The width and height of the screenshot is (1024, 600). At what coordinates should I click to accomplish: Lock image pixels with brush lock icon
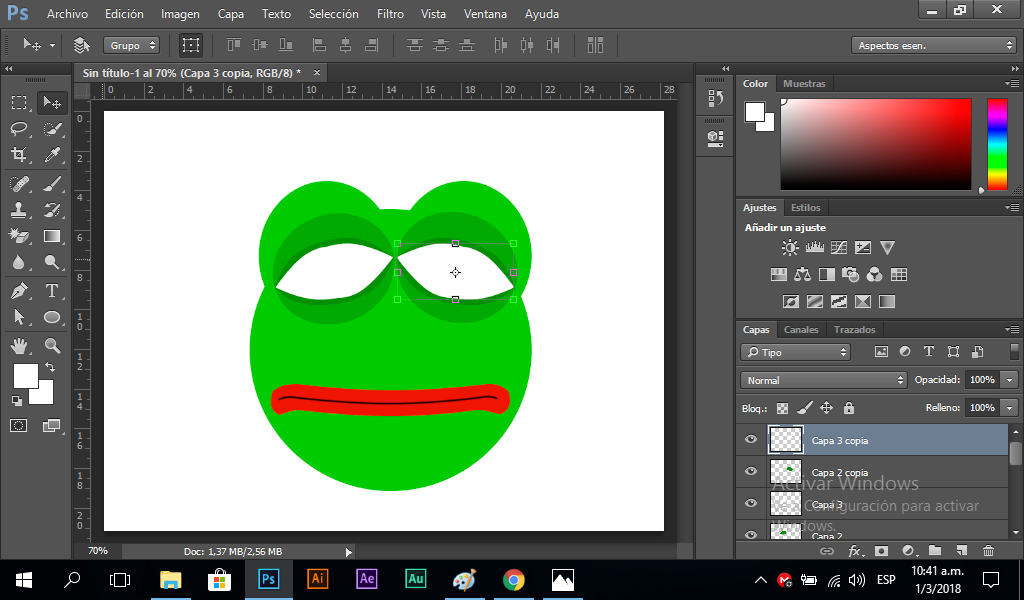pos(805,409)
